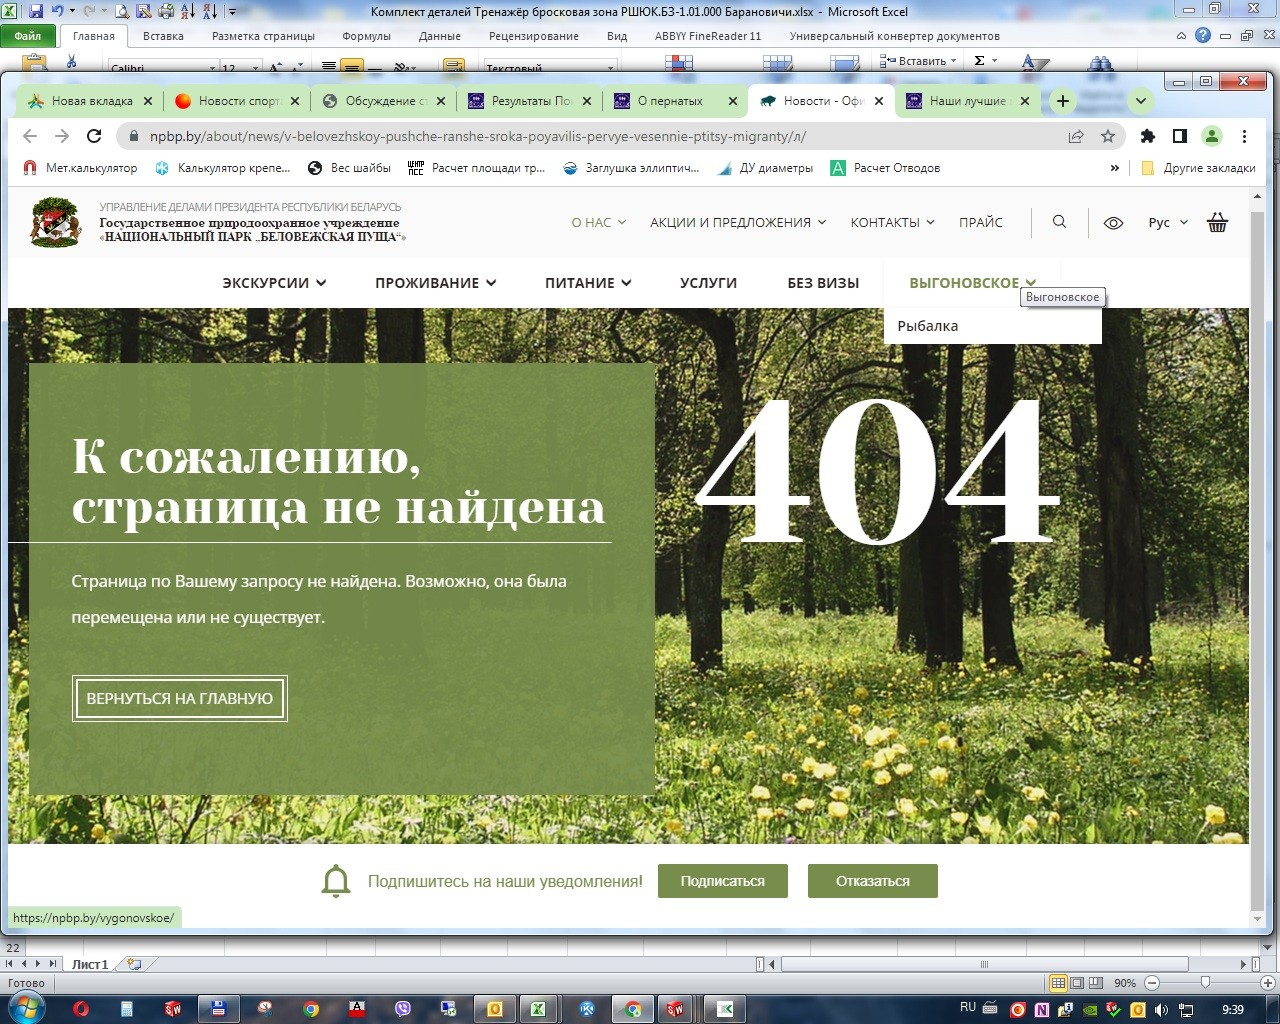Expand the ПИТАНИЕ menu

pos(588,283)
